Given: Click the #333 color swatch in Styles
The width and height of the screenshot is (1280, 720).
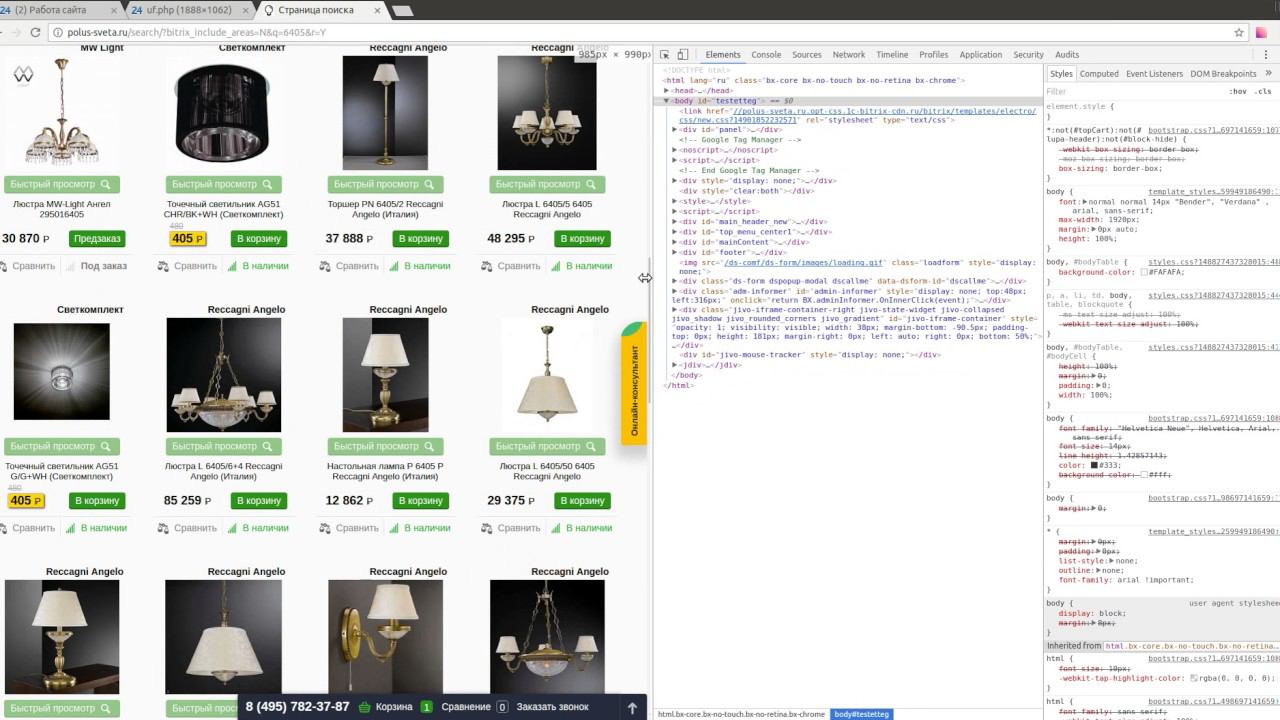Looking at the screenshot, I should pos(1095,465).
